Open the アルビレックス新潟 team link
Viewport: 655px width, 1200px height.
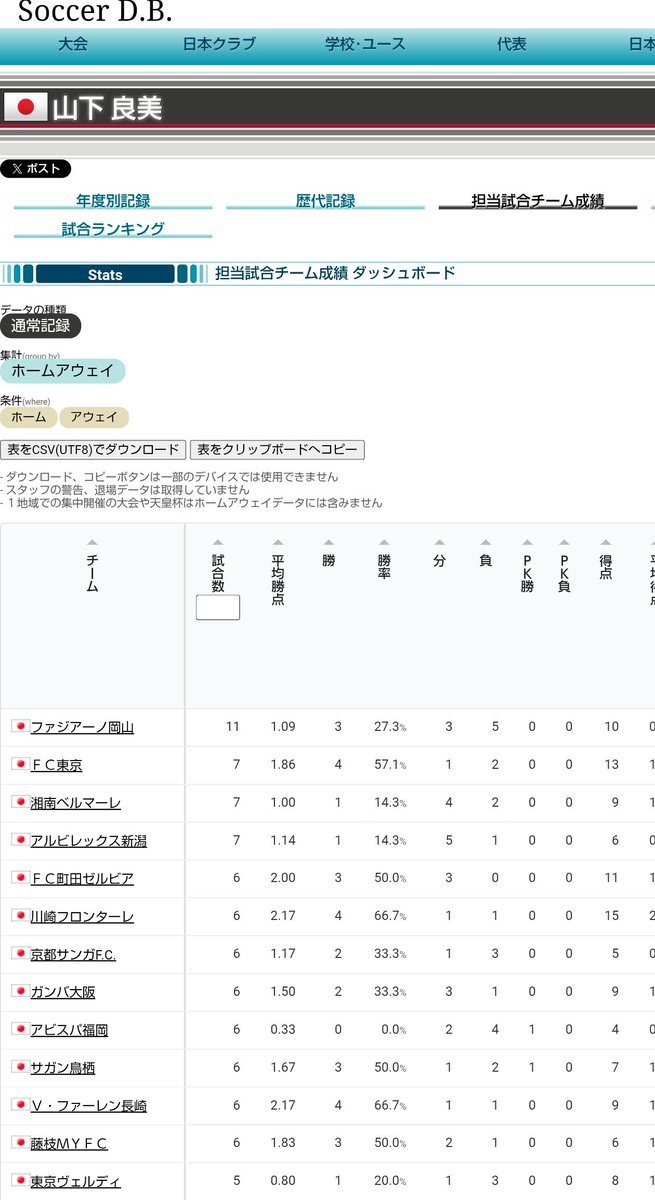88,841
